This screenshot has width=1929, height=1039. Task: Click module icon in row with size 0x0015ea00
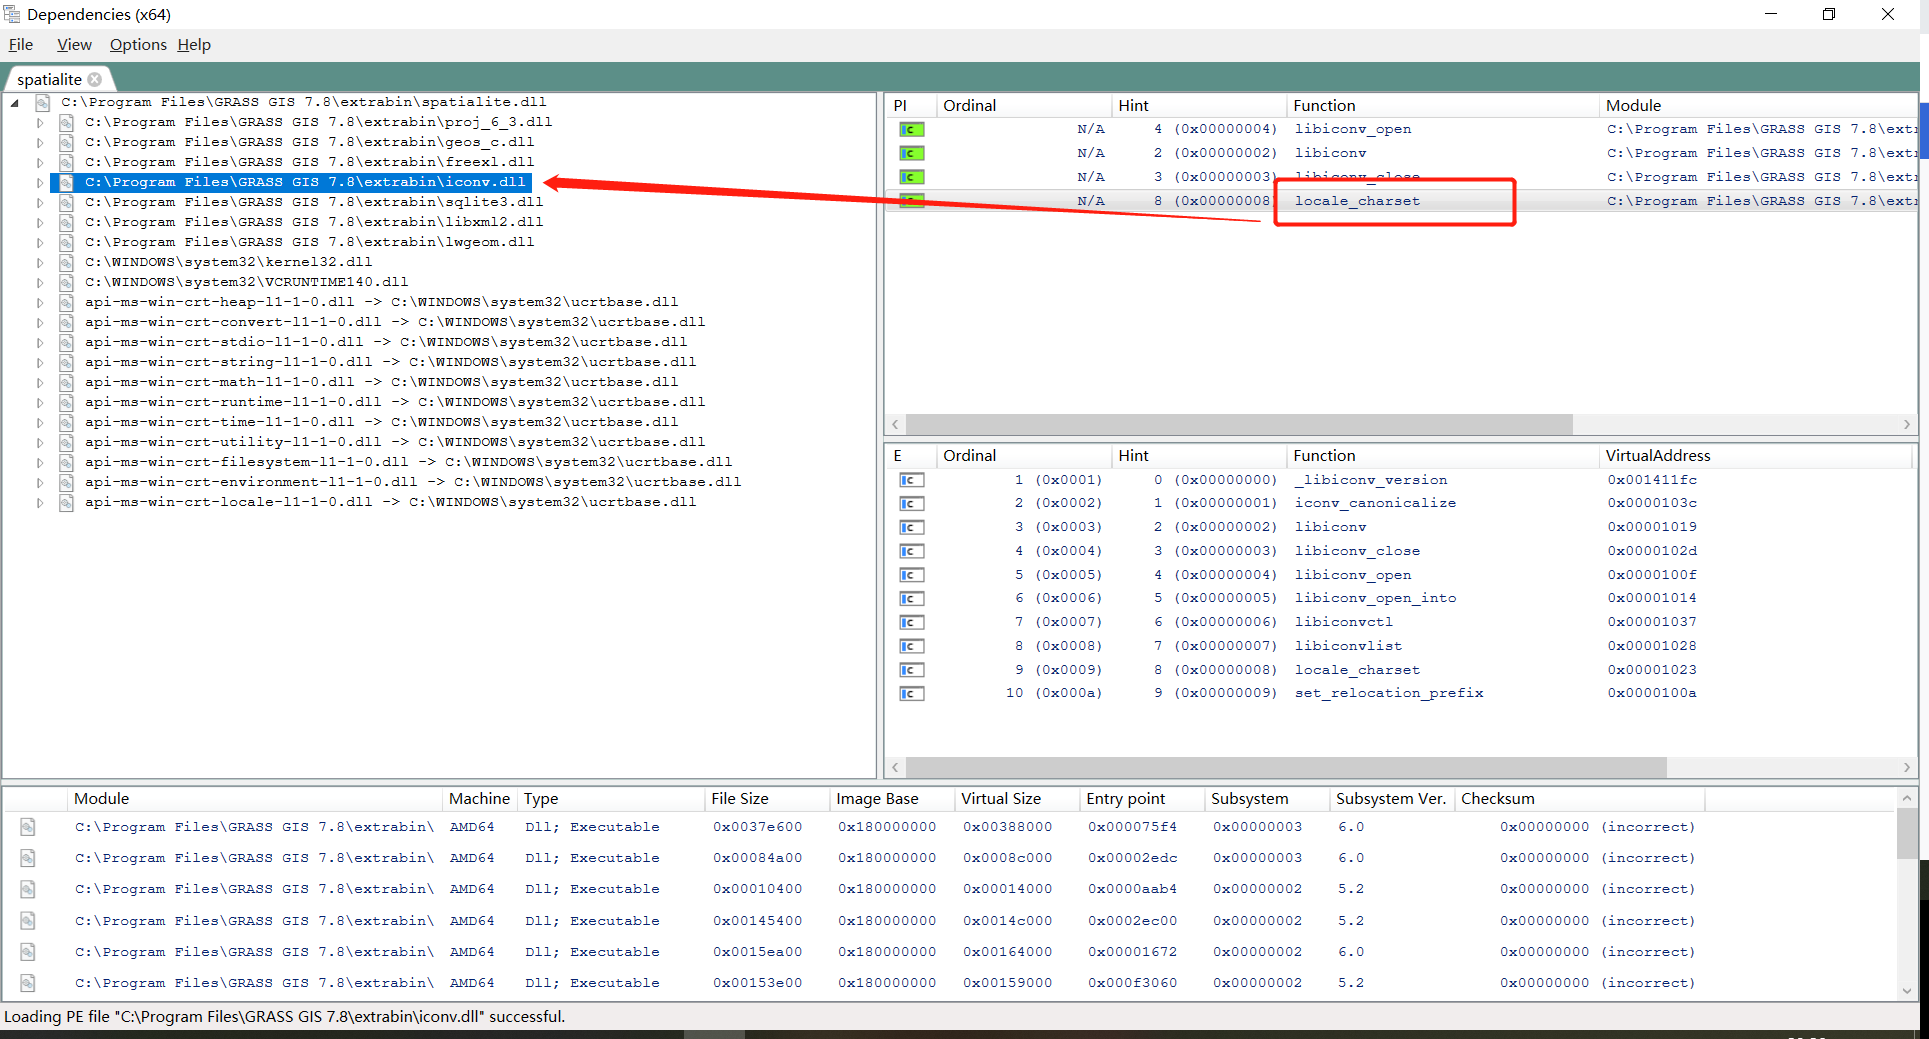28,952
